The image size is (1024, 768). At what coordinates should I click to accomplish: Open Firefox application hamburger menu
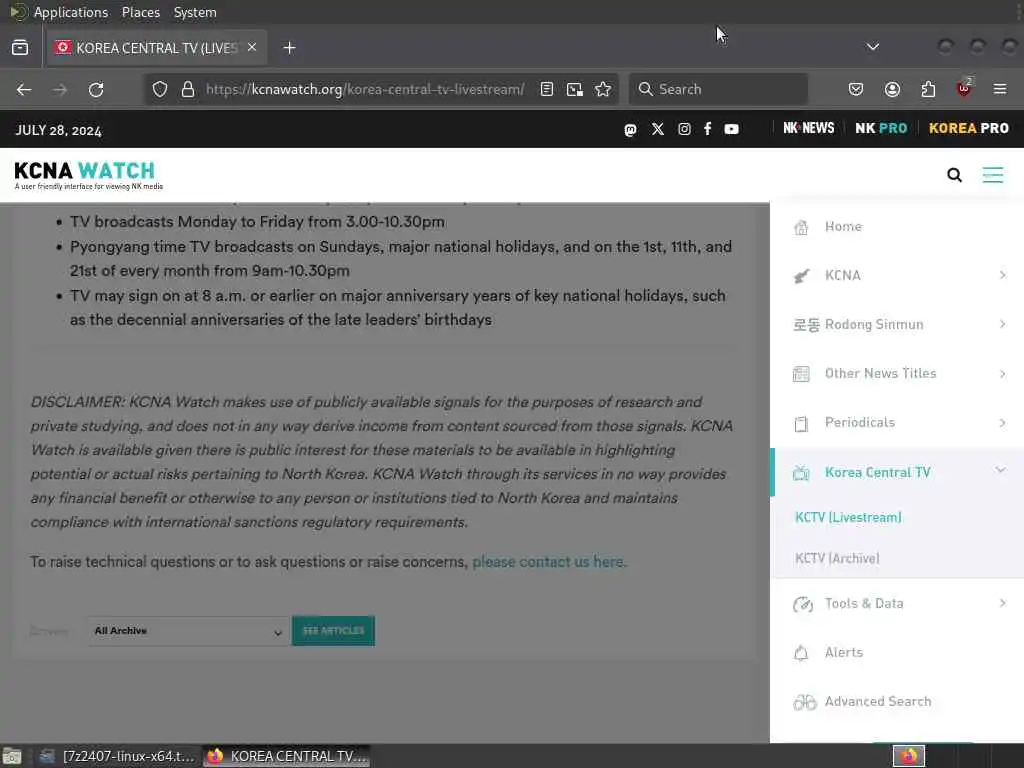1000,89
